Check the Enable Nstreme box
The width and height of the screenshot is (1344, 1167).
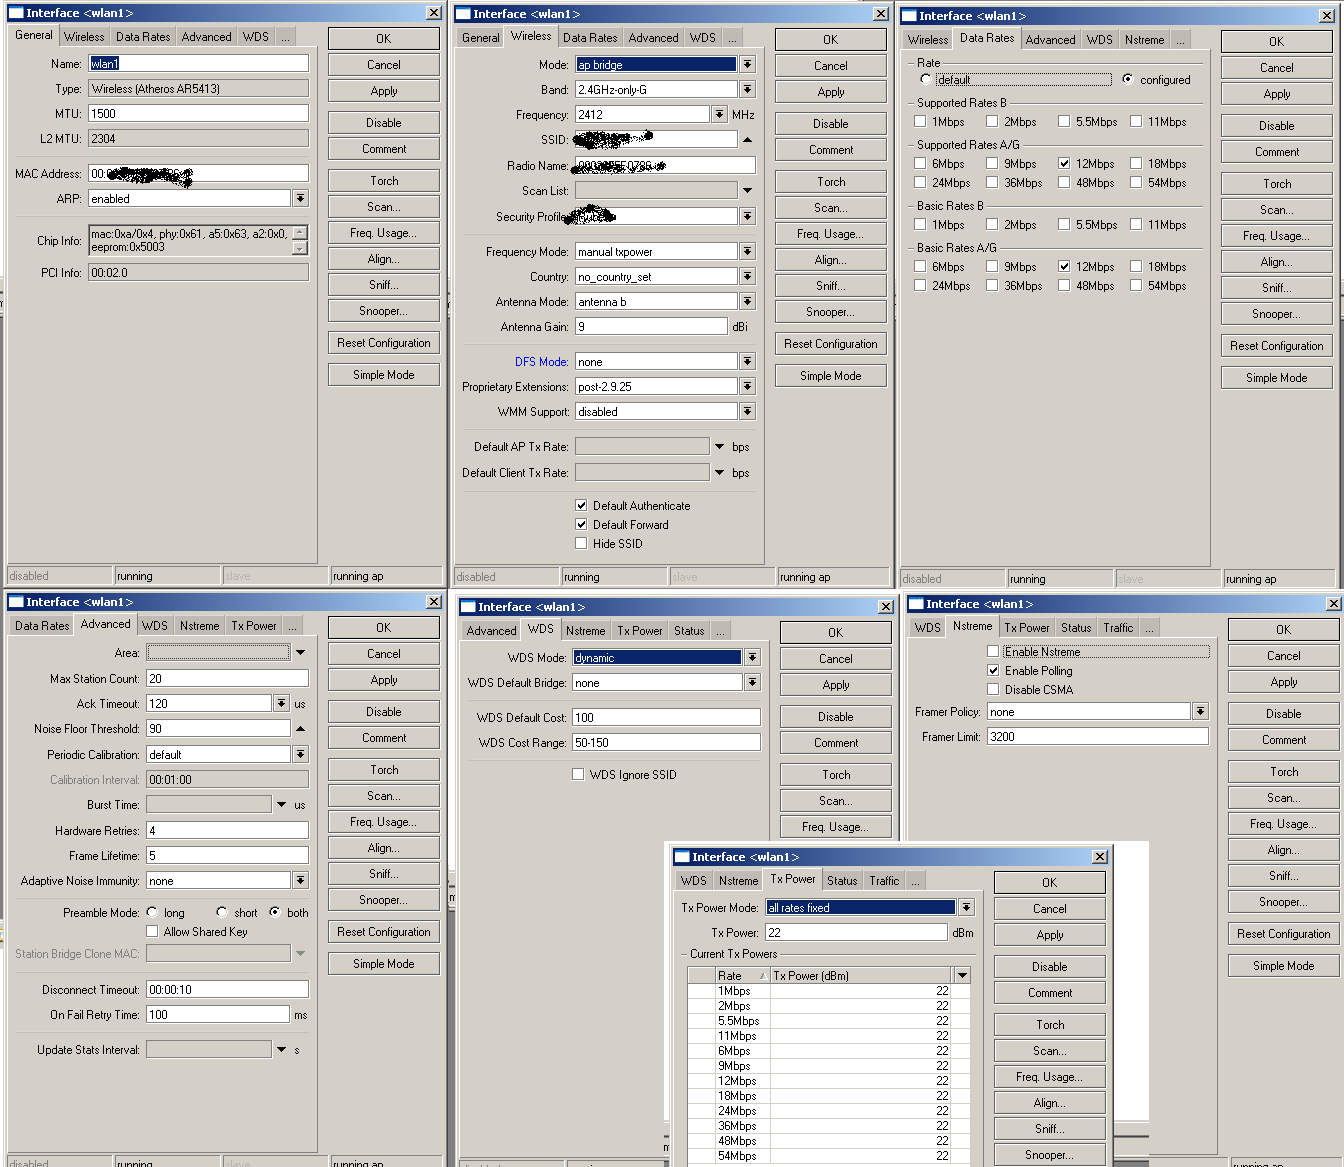coord(993,651)
